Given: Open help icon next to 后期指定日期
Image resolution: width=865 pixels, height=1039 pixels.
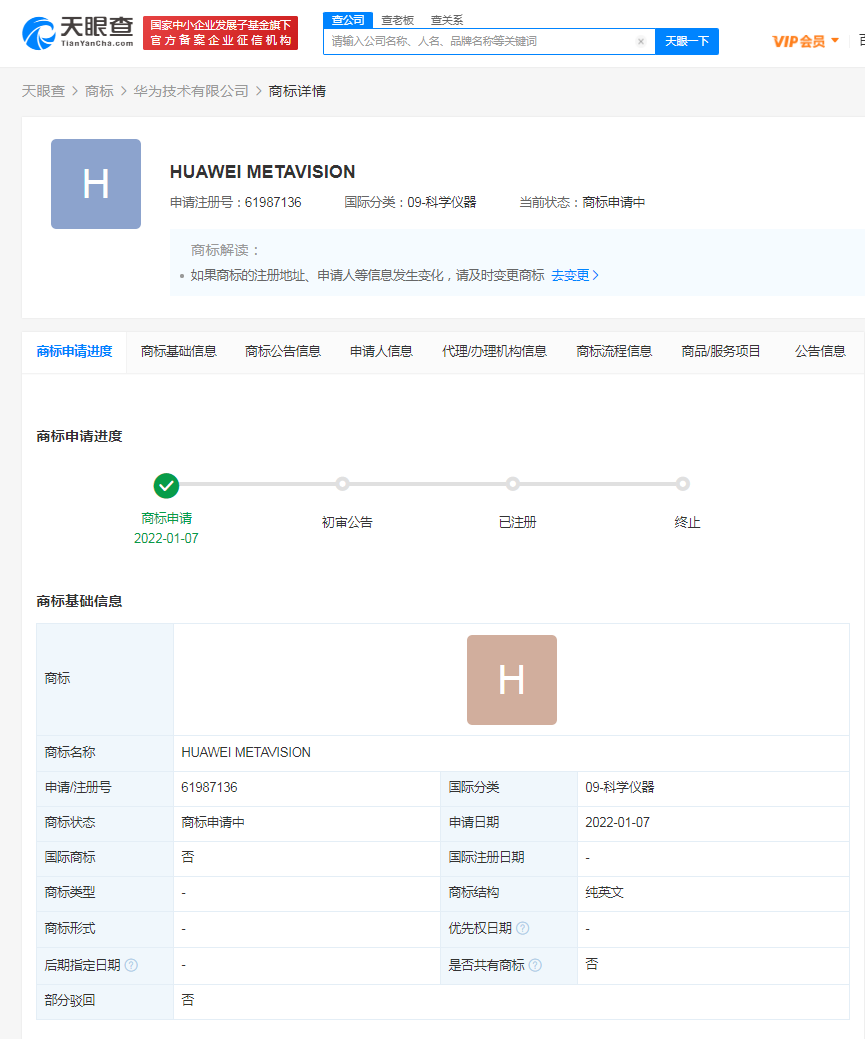Looking at the screenshot, I should point(131,965).
